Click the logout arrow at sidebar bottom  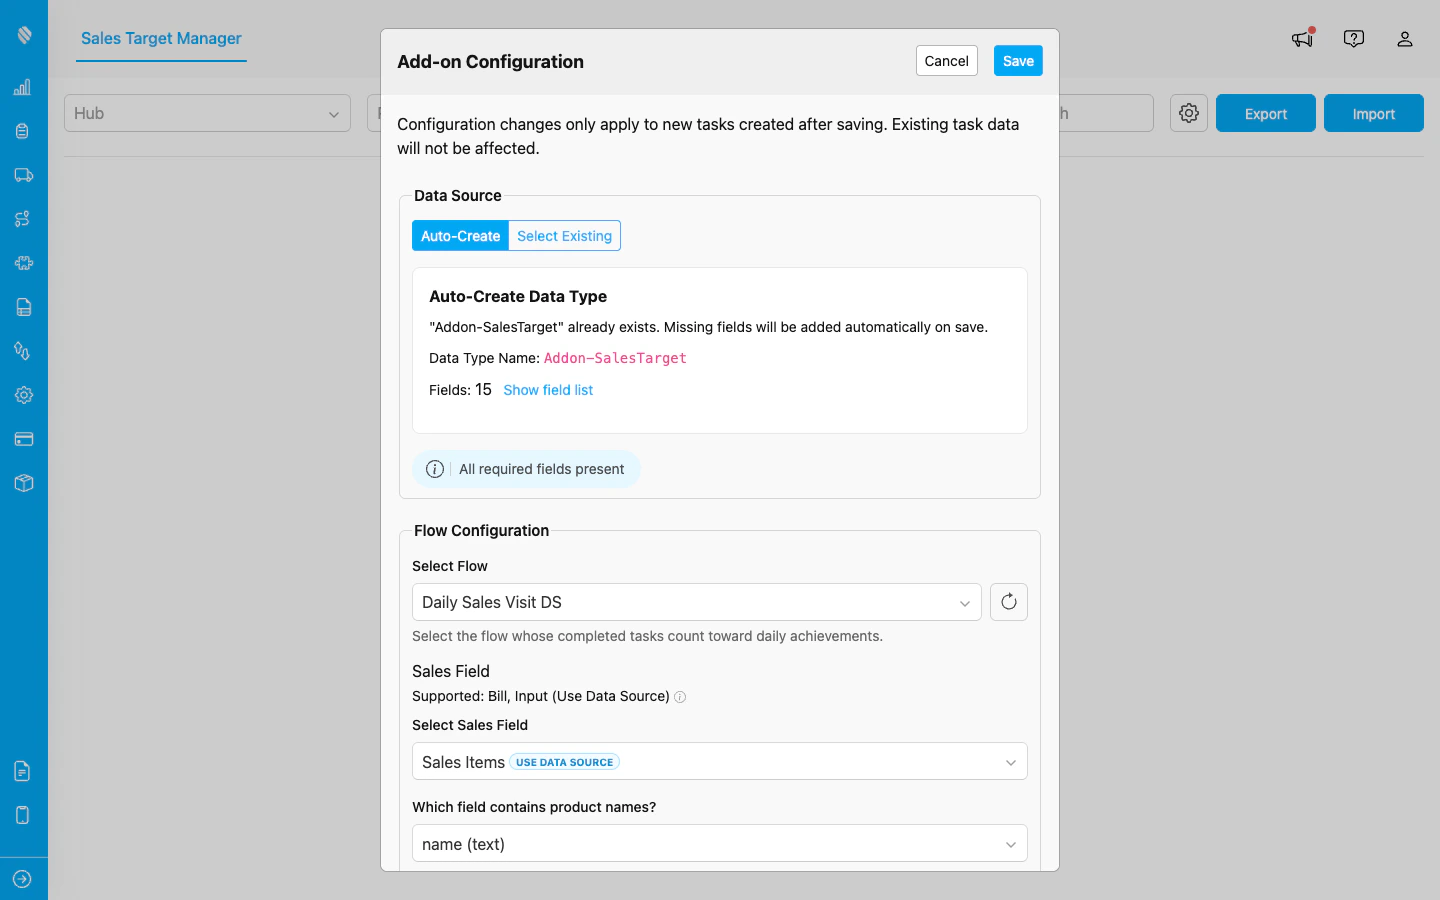pos(23,878)
